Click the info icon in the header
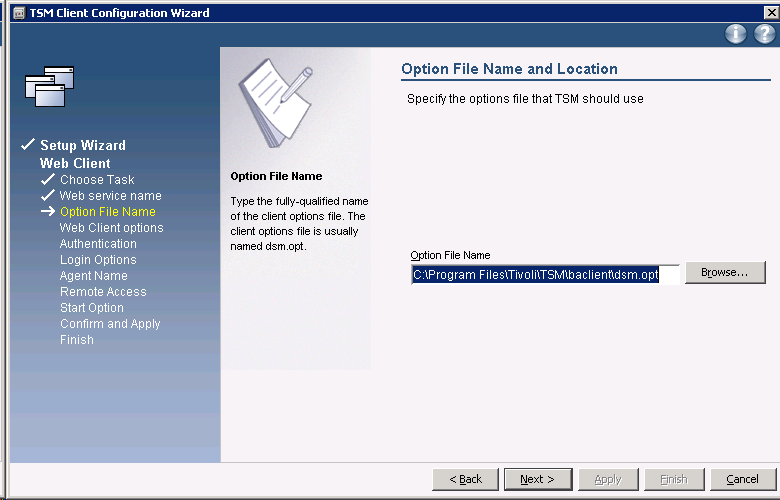The width and height of the screenshot is (780, 500). 736,34
